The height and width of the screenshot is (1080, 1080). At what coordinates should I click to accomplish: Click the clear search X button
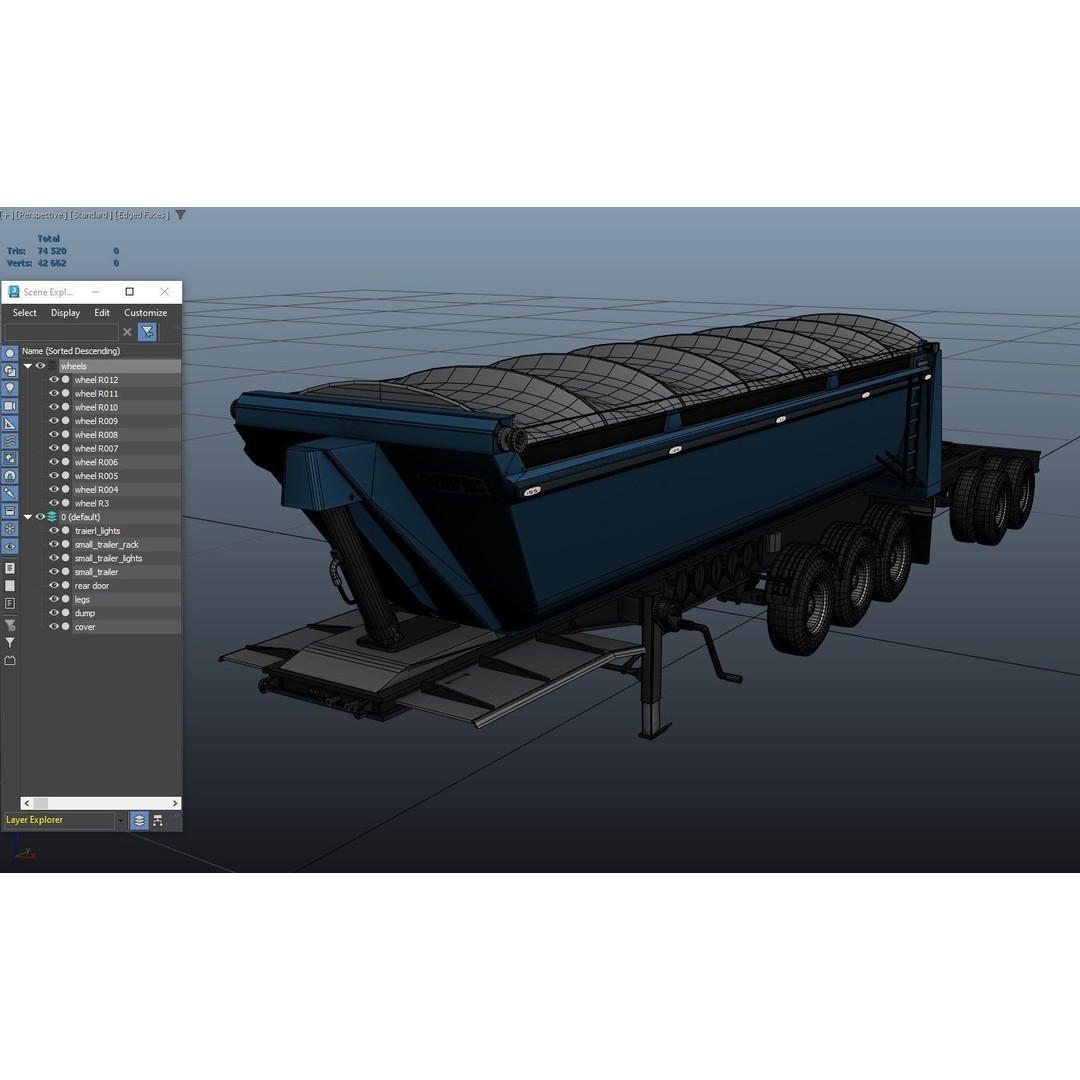coord(127,332)
